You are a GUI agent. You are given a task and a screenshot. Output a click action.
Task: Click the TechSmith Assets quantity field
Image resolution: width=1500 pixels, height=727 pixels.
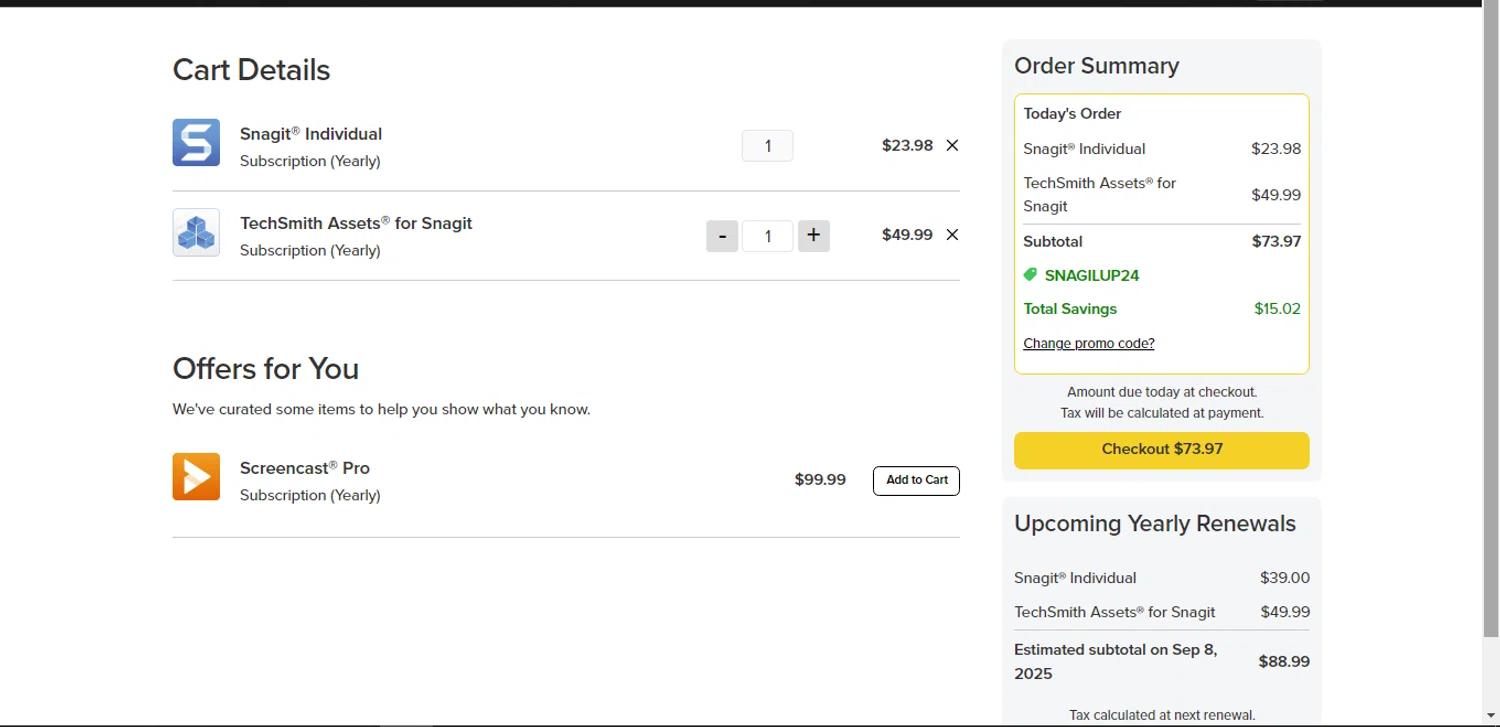(768, 236)
